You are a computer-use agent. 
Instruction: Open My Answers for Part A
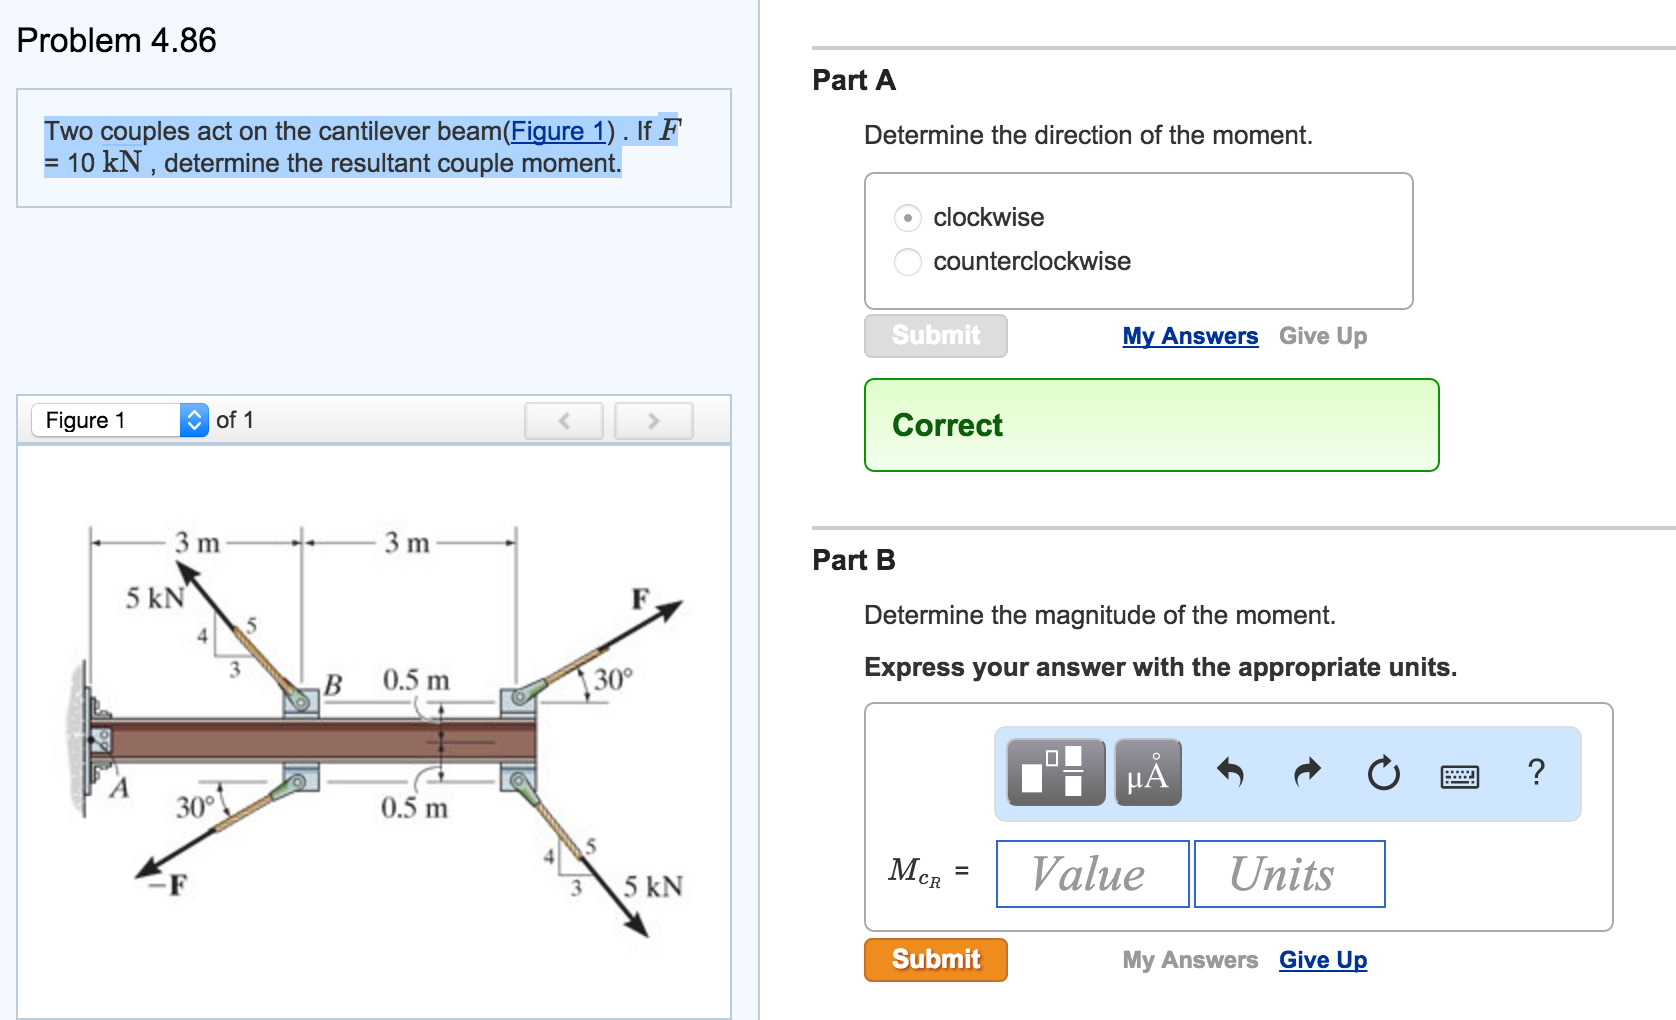pos(1189,336)
